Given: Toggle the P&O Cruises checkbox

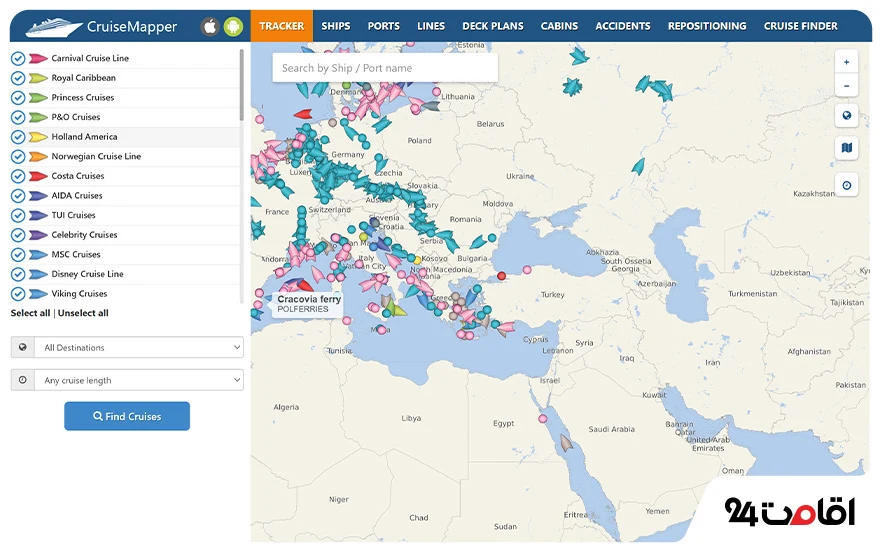Looking at the screenshot, I should click(x=18, y=117).
